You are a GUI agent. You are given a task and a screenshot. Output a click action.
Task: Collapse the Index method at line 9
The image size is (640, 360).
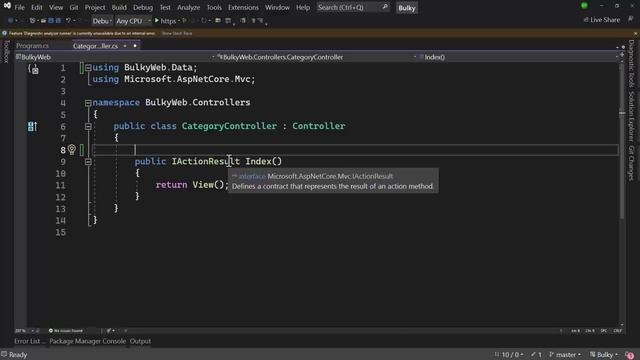88,162
